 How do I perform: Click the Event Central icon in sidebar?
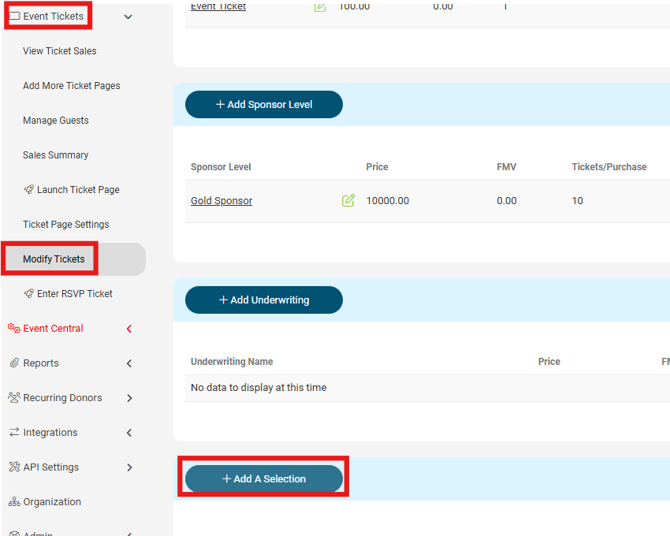tap(14, 329)
